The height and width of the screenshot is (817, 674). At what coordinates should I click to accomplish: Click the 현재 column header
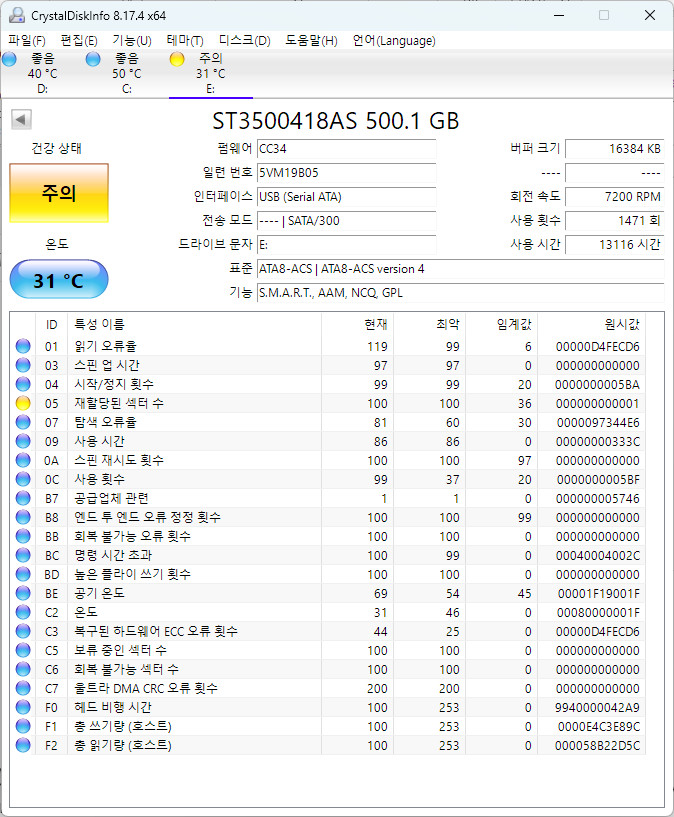pos(357,325)
